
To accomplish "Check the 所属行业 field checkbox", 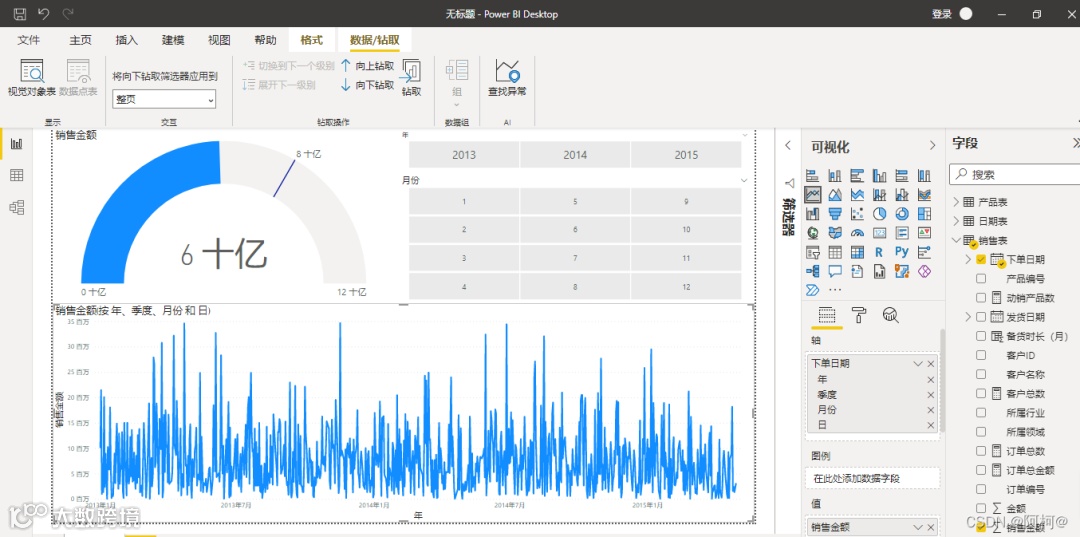I will point(982,412).
